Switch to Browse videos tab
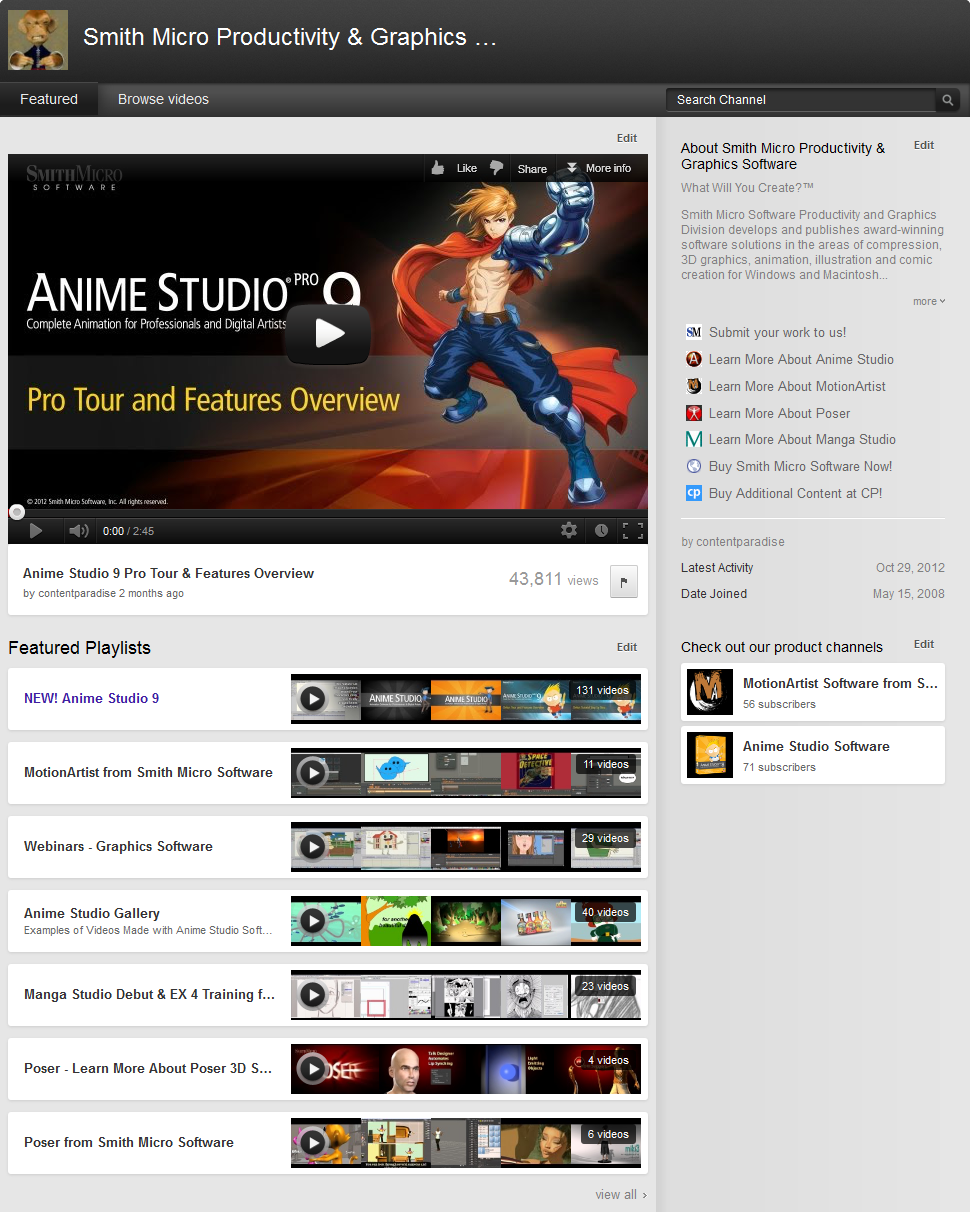Viewport: 970px width, 1212px height. pos(163,99)
